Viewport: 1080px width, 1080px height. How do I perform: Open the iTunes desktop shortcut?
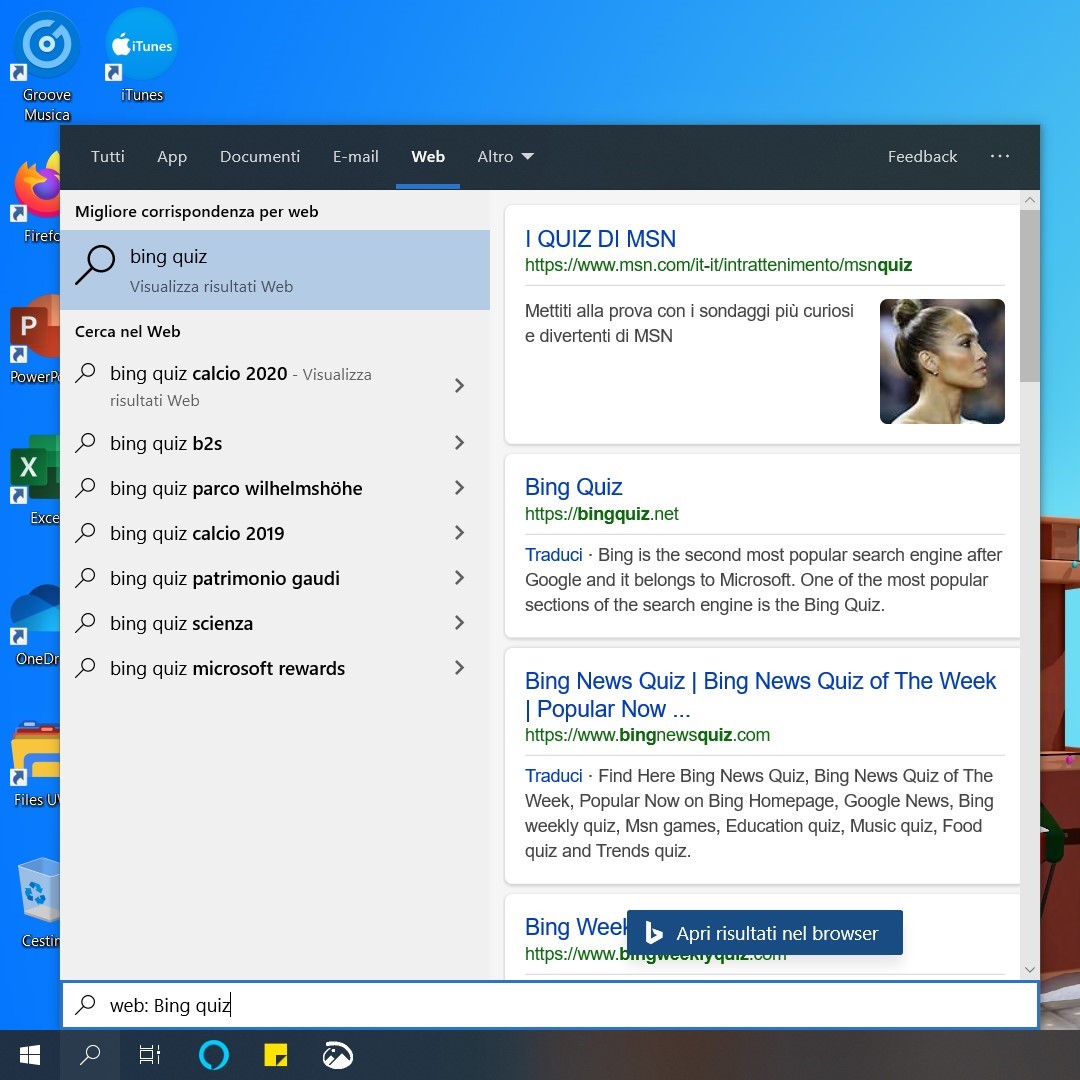click(x=141, y=56)
